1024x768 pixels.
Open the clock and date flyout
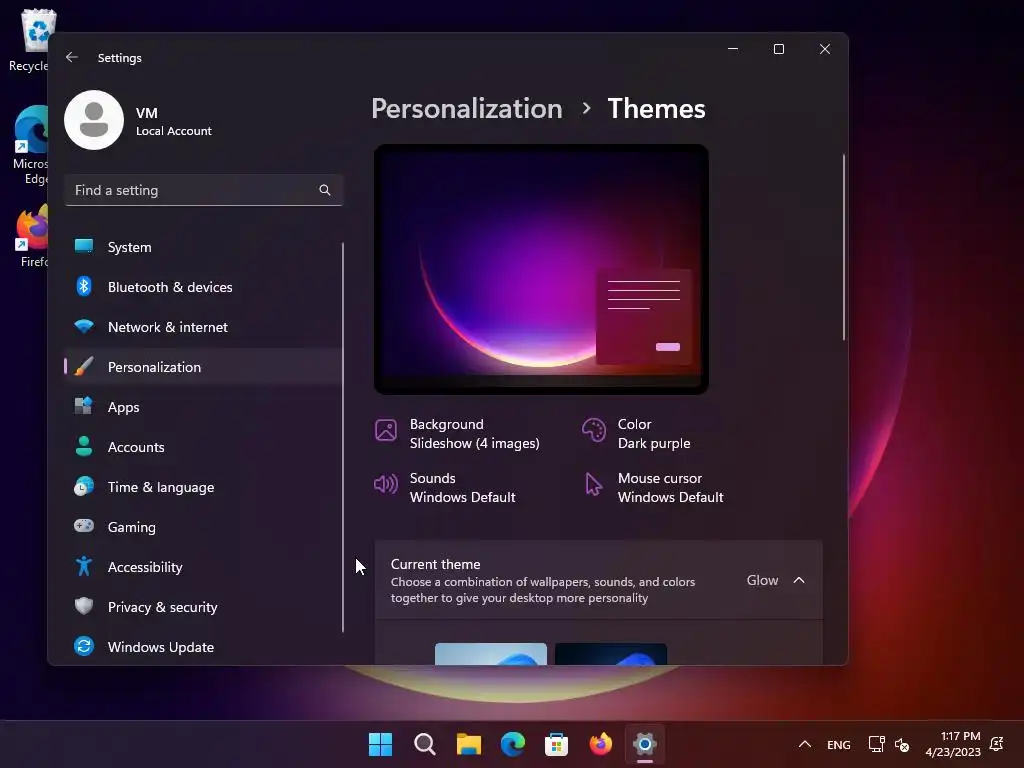pos(953,744)
